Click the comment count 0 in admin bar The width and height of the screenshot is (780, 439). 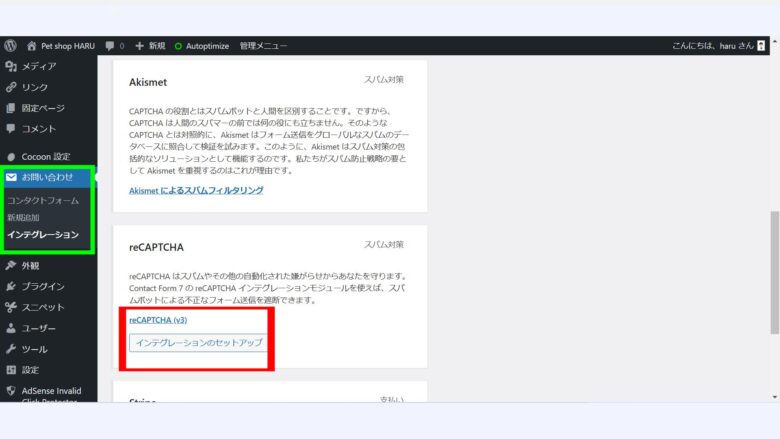pyautogui.click(x=122, y=46)
